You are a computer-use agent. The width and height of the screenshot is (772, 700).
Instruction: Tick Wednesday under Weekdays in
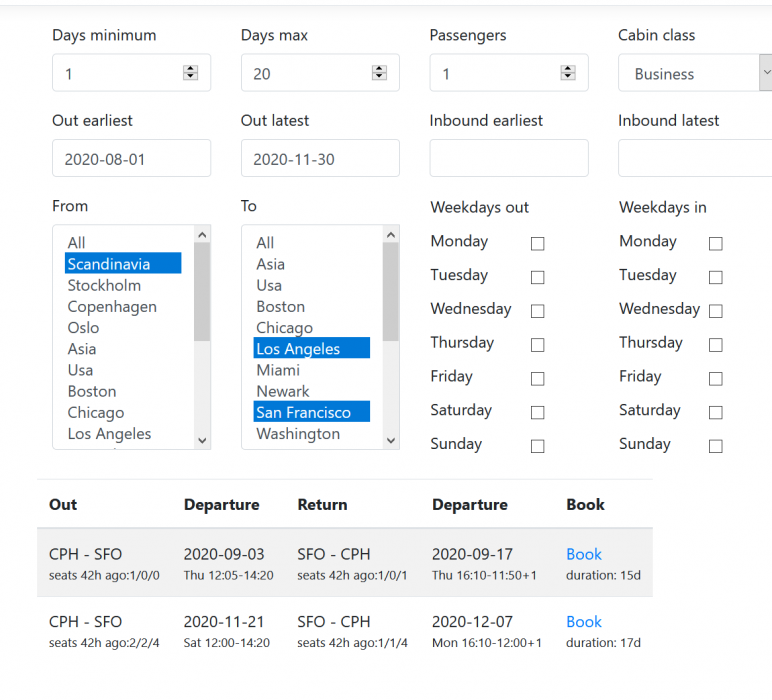coord(715,311)
